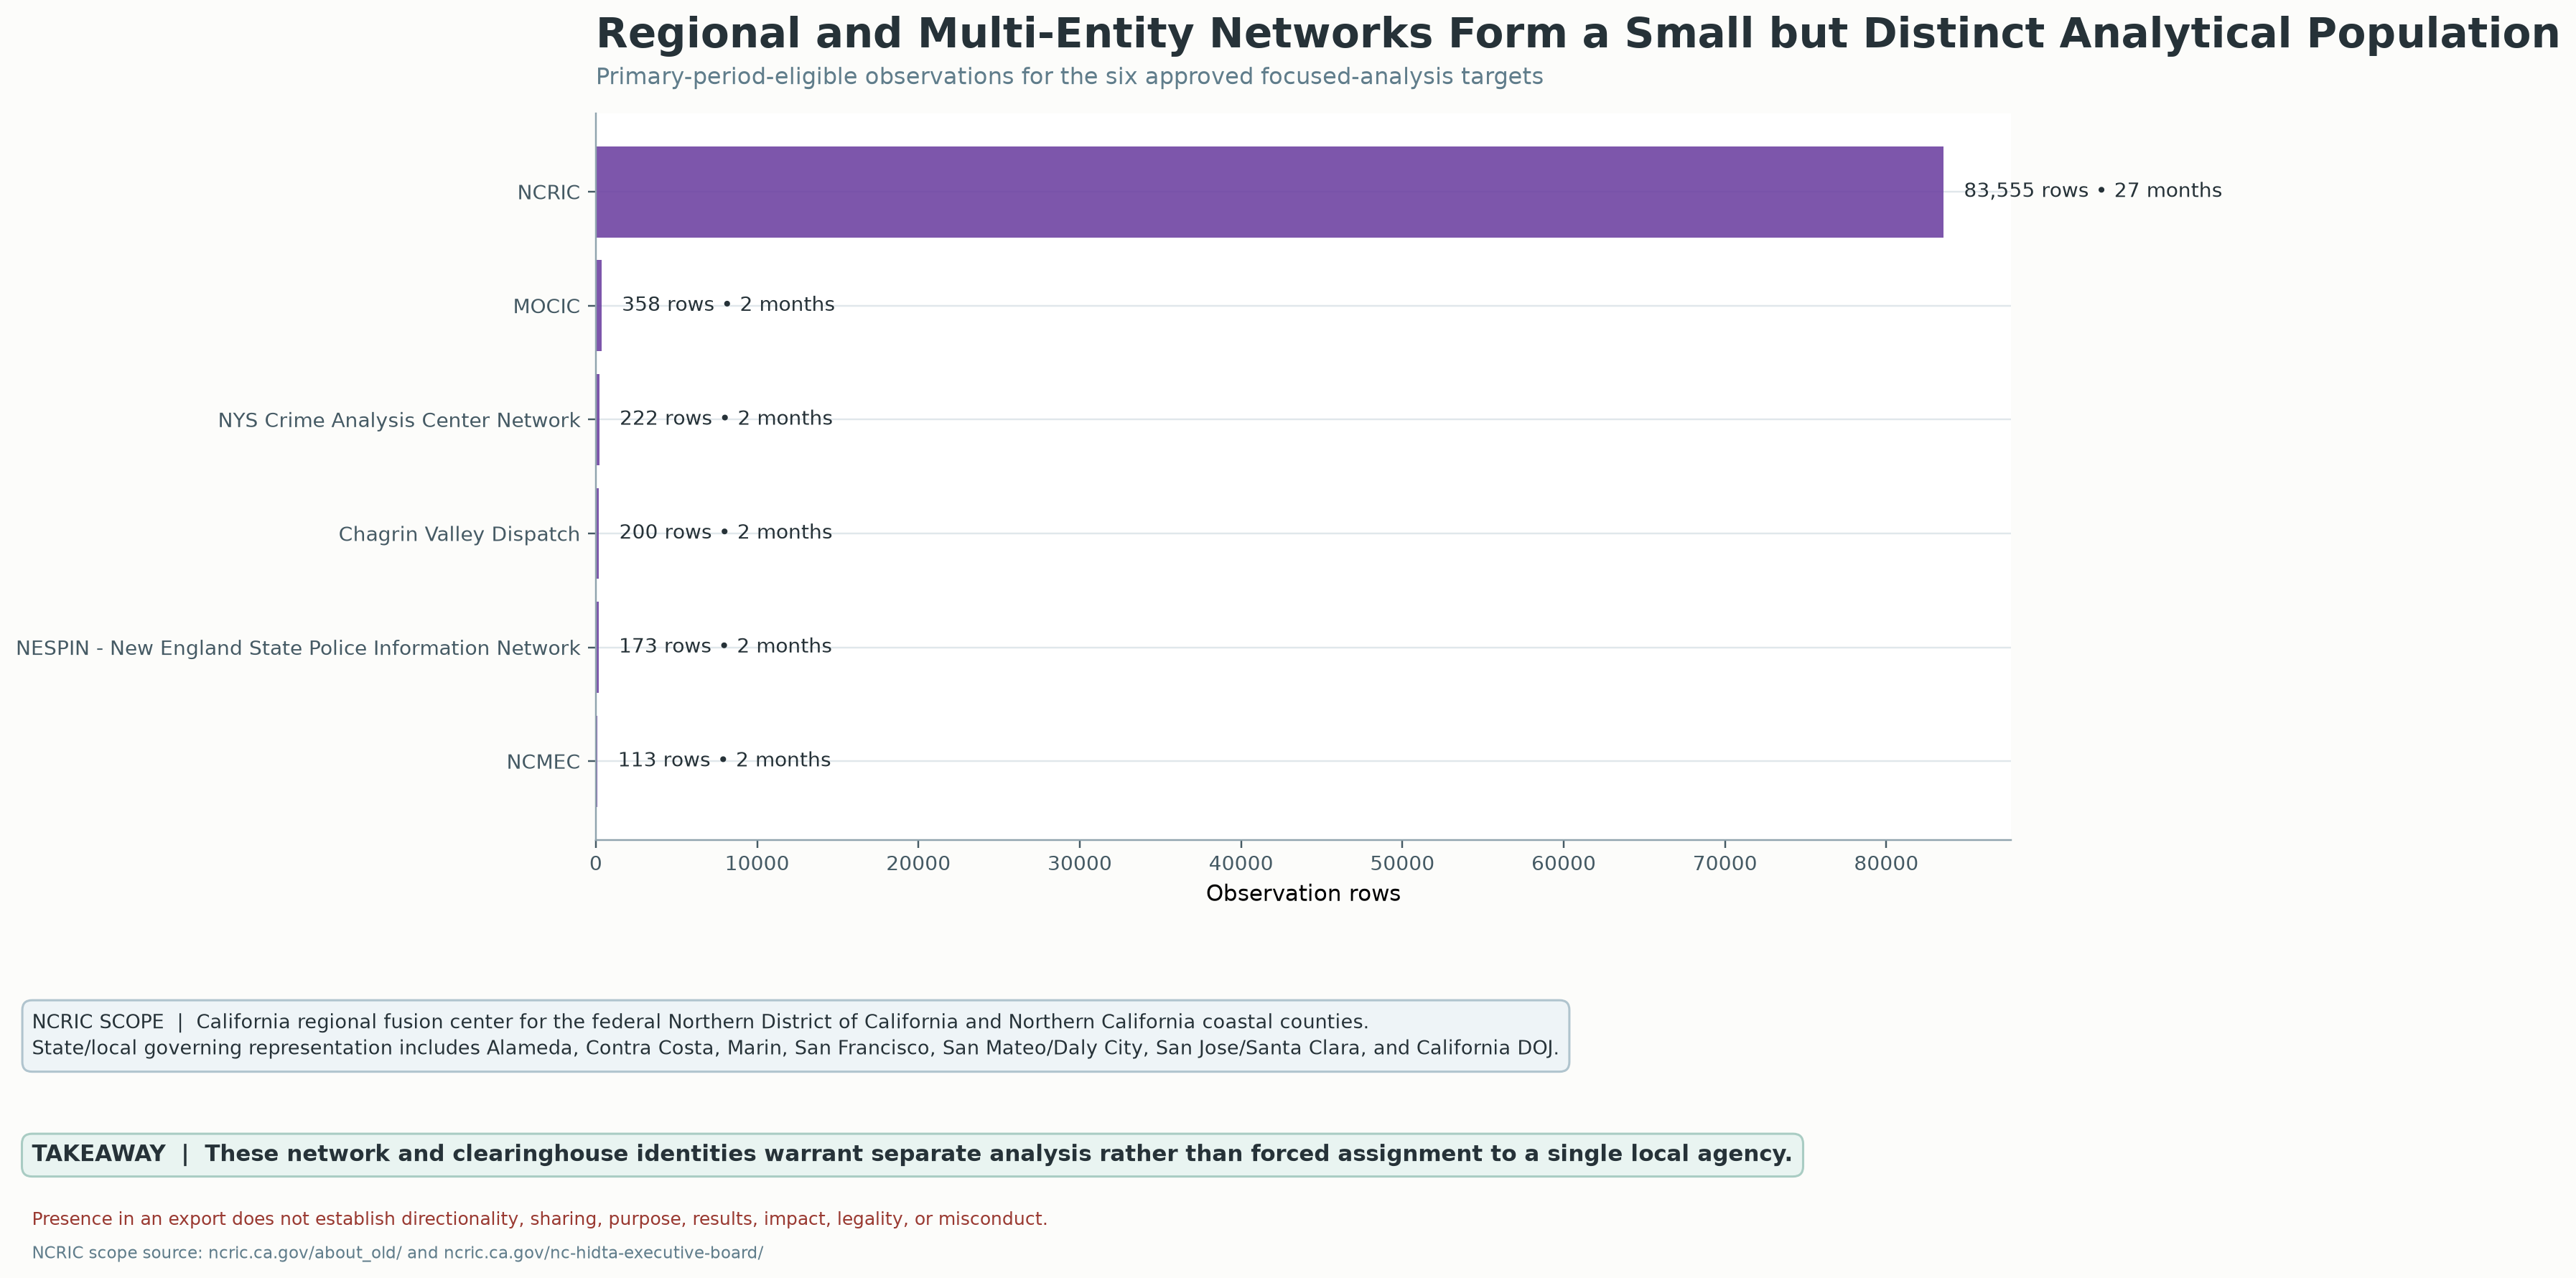Click the small MOCIC bar
This screenshot has height=1278, width=2576.
point(599,306)
